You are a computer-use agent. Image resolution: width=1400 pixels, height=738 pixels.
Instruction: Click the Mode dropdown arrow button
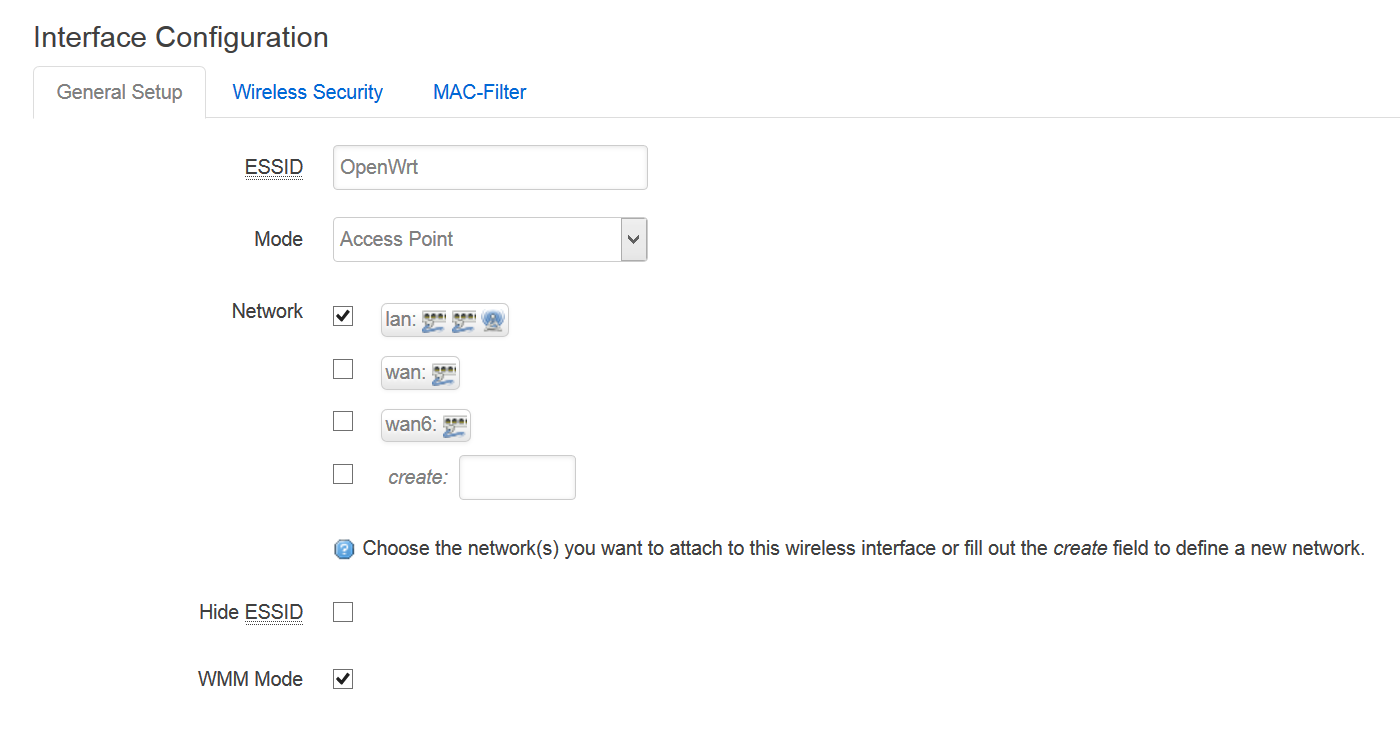[634, 239]
